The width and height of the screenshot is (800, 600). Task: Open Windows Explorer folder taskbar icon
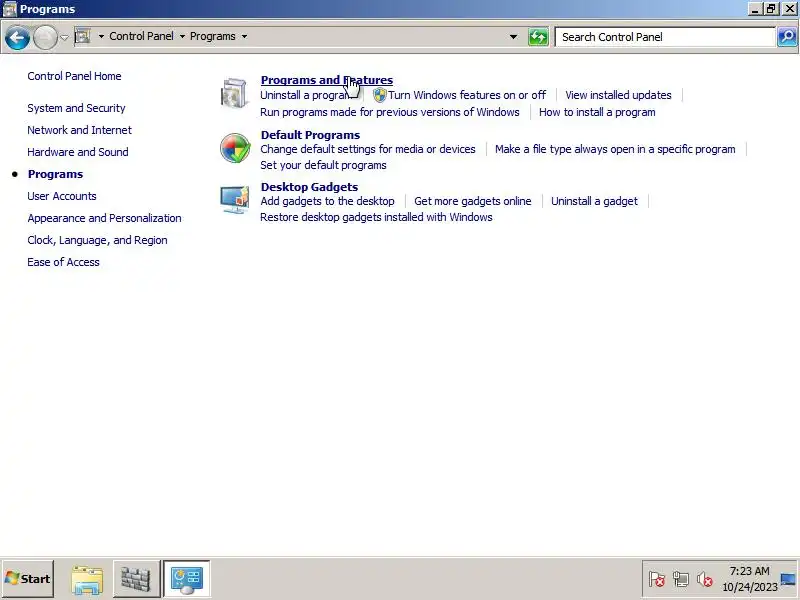(x=87, y=580)
